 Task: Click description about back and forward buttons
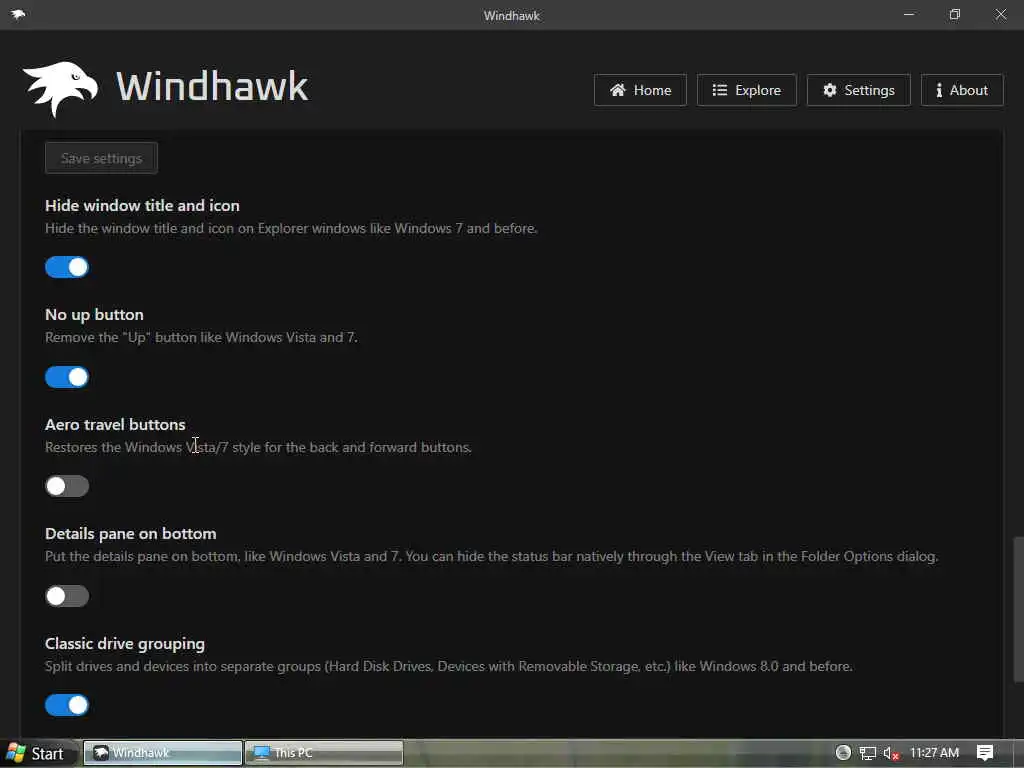(x=258, y=447)
